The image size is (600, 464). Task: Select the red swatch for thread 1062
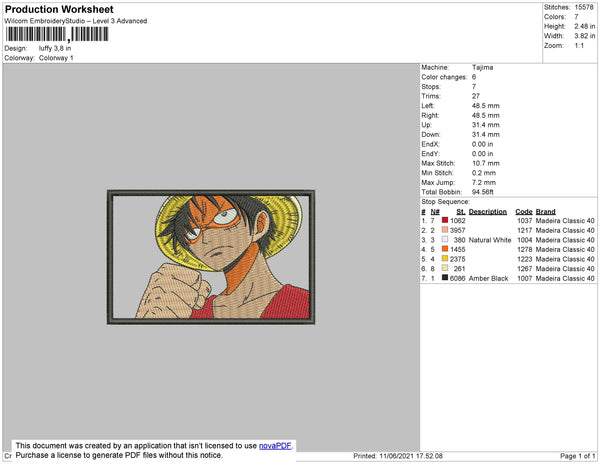(445, 220)
